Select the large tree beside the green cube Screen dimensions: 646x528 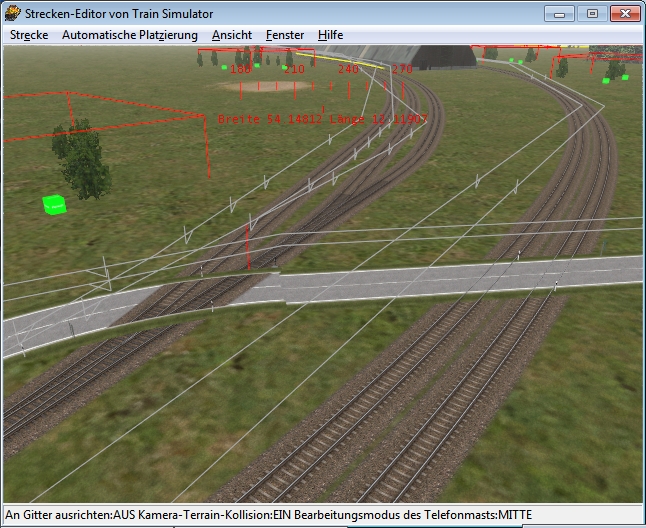pos(80,160)
